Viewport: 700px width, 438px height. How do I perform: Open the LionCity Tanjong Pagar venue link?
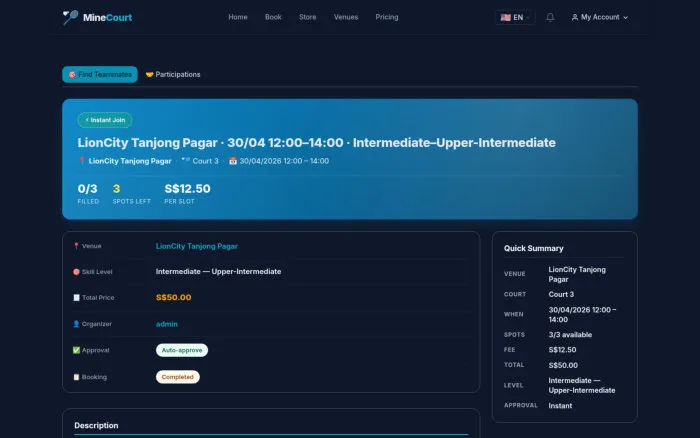coord(196,246)
